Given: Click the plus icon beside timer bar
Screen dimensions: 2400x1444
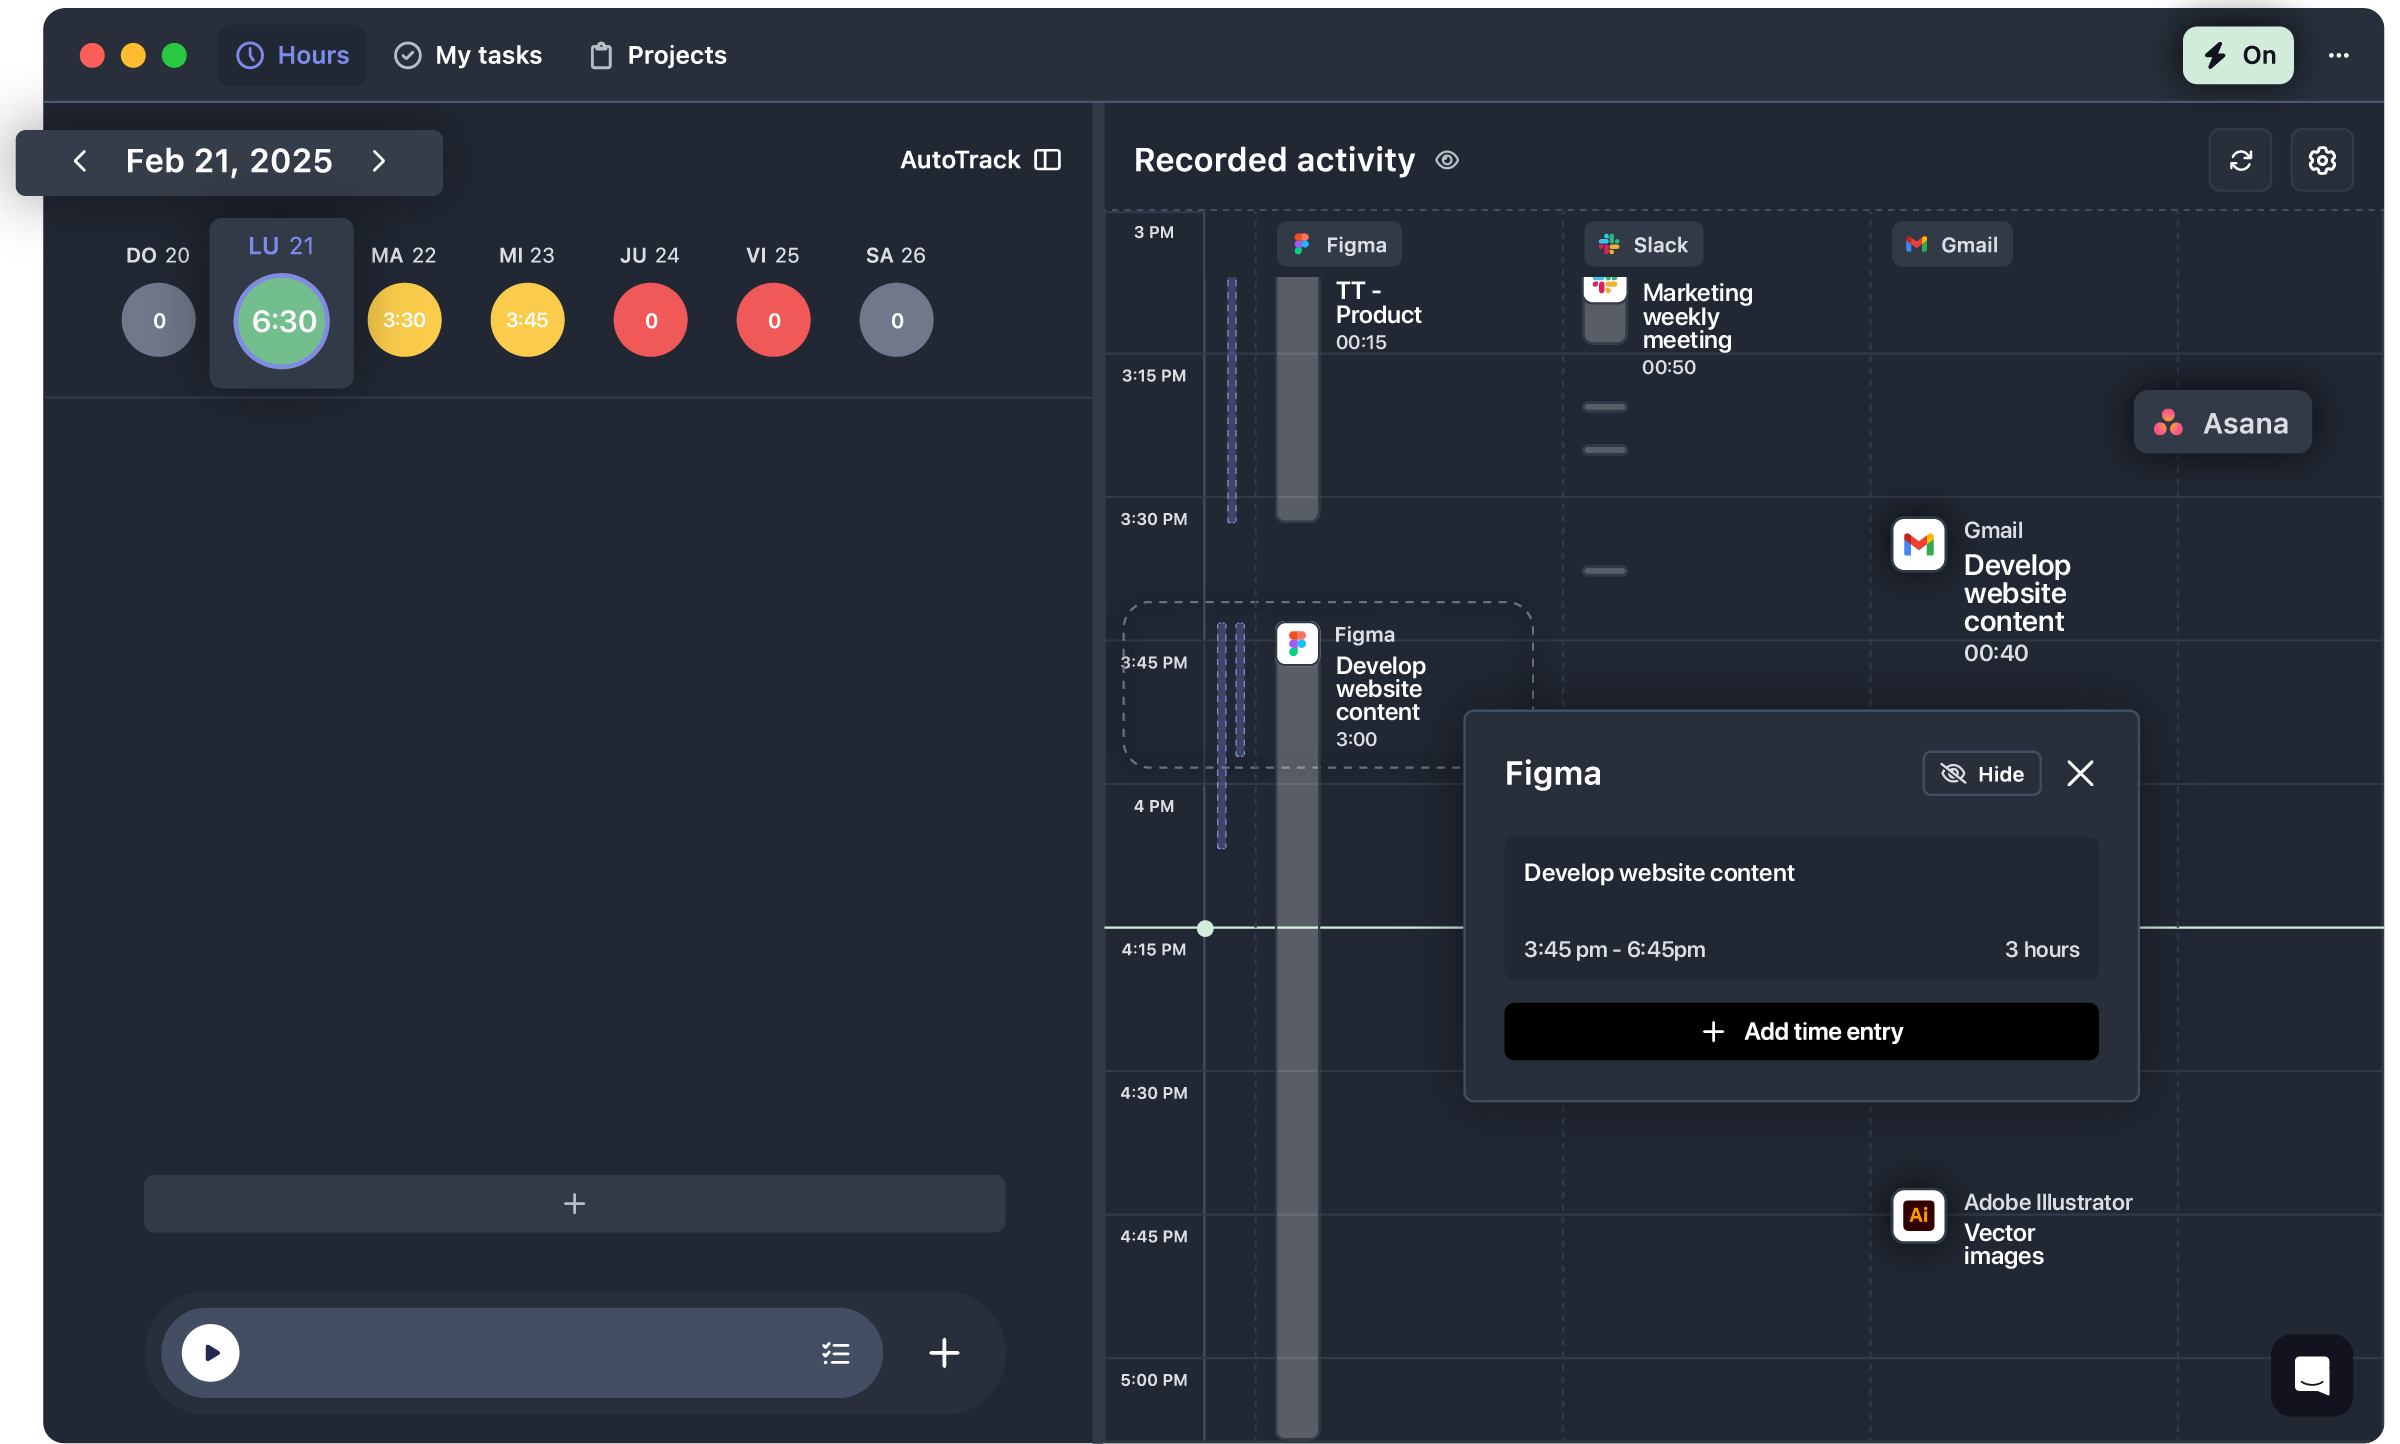Looking at the screenshot, I should point(944,1353).
